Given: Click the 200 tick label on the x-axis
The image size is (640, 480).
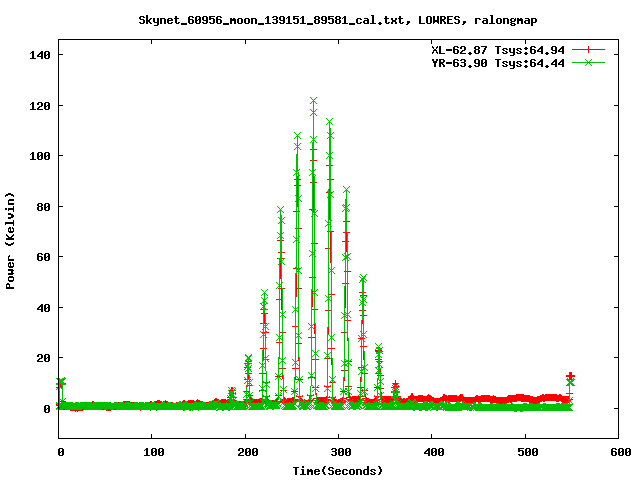Looking at the screenshot, I should click(246, 453).
